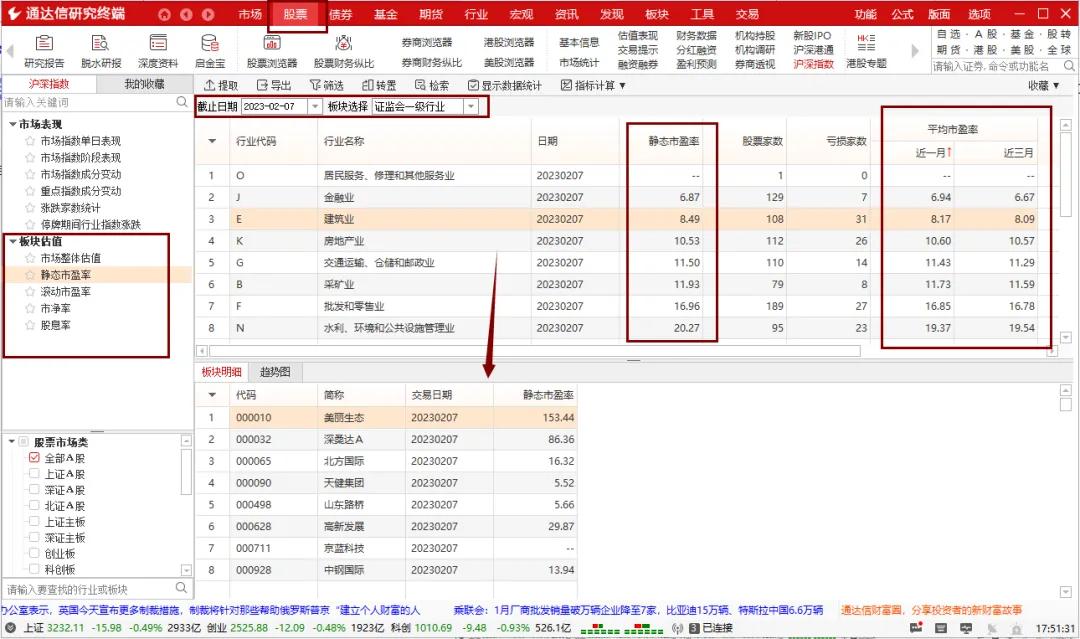This screenshot has width=1080, height=639.
Task: Check the 上证主板 checkbox
Action: point(34,521)
